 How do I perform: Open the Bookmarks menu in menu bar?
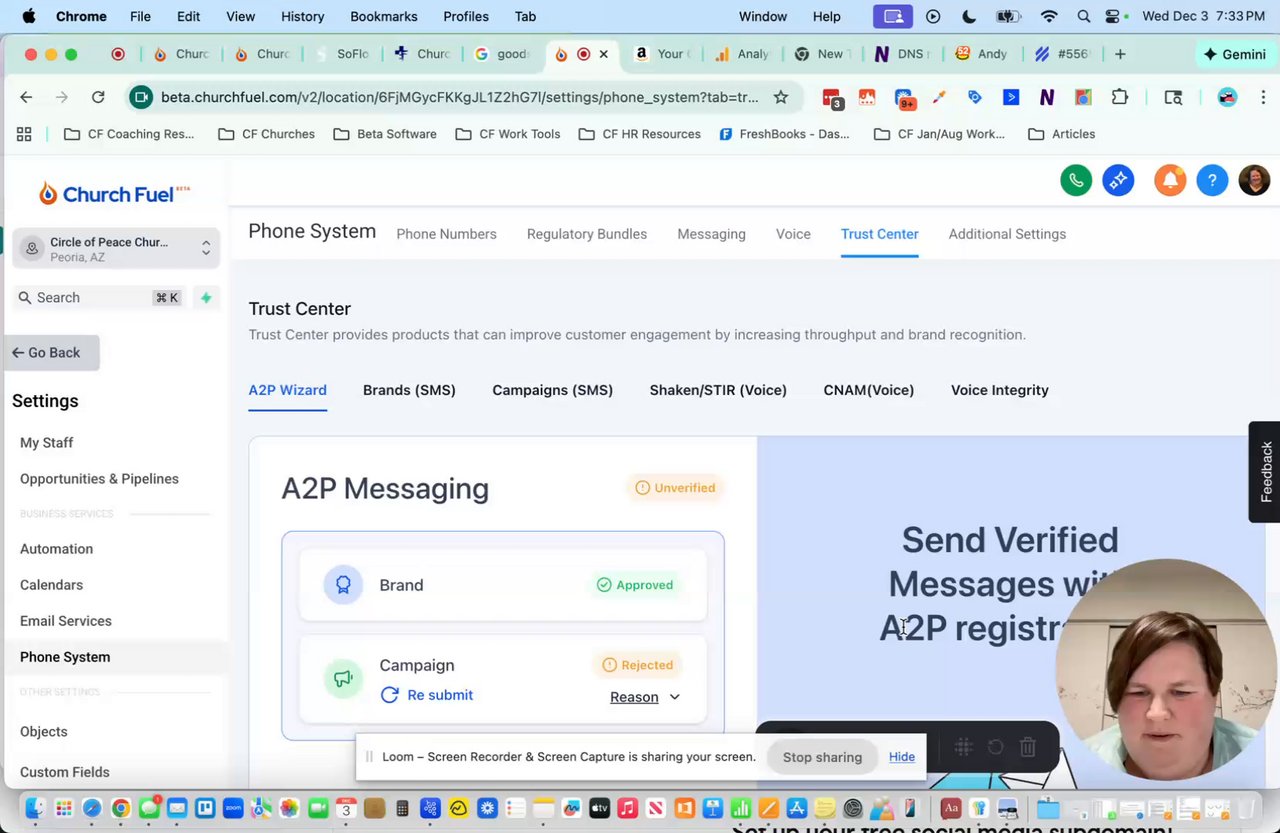click(x=382, y=16)
